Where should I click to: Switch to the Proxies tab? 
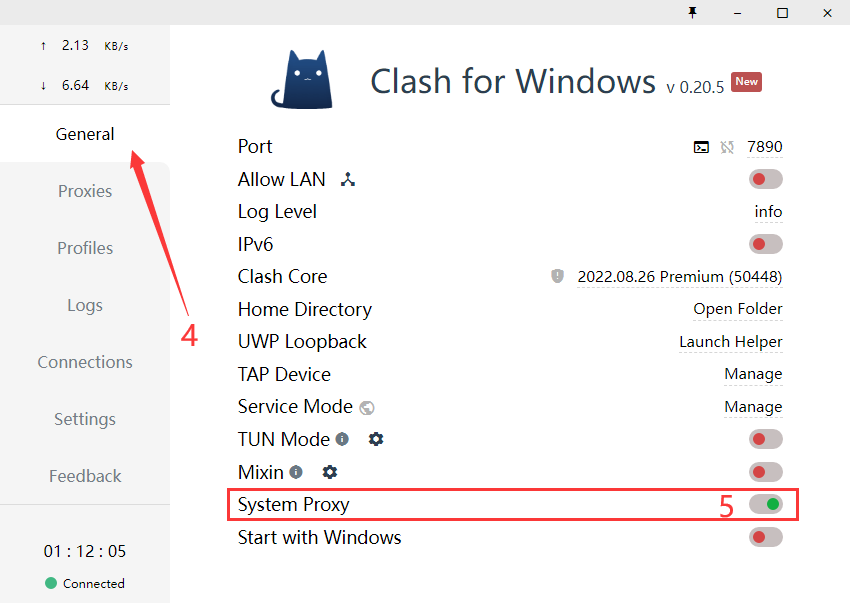[85, 191]
